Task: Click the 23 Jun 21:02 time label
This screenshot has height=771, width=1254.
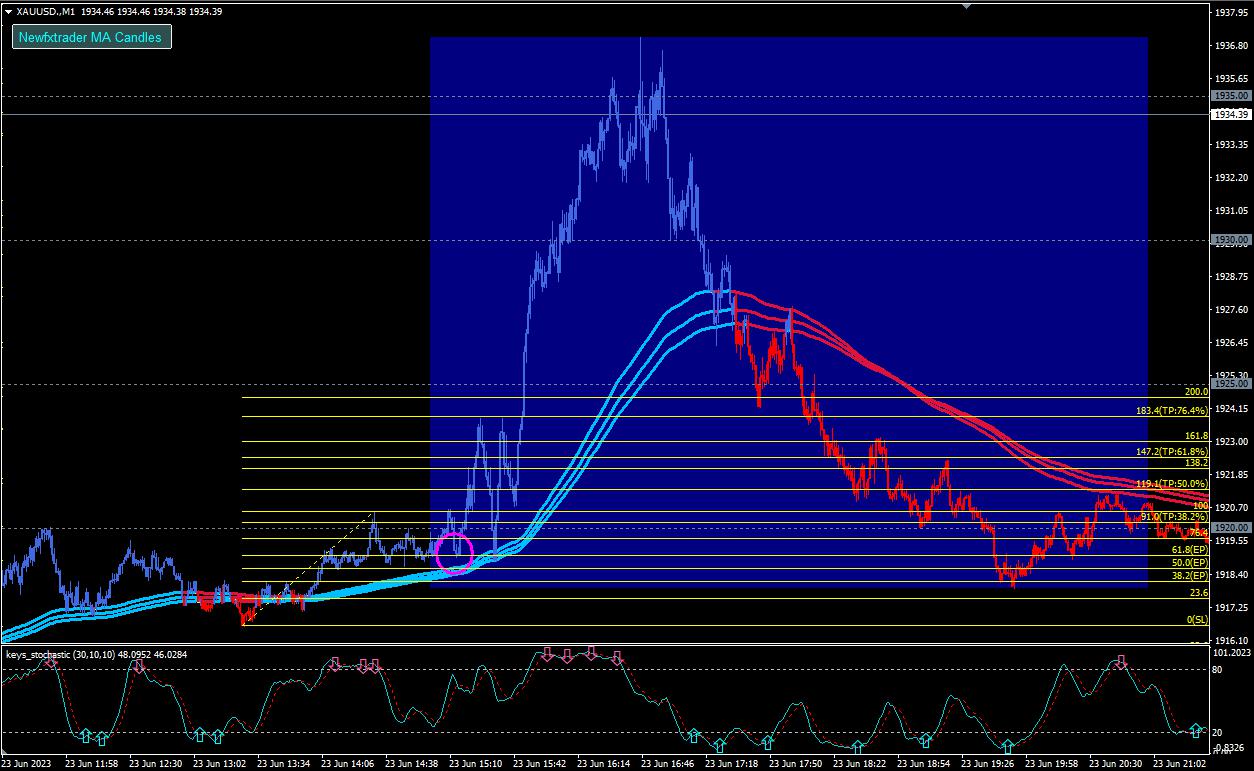Action: point(1179,764)
